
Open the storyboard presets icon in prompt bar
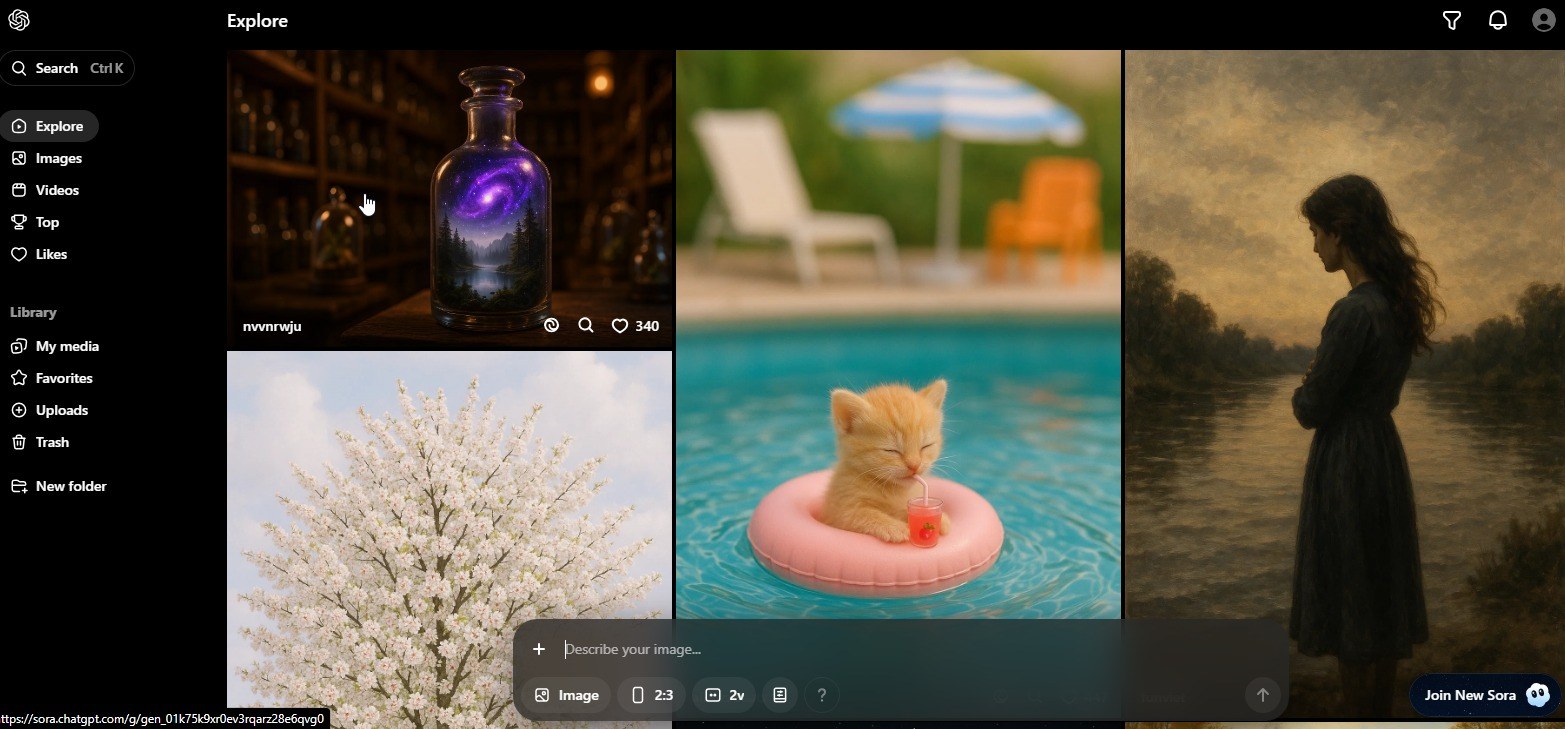pyautogui.click(x=780, y=695)
